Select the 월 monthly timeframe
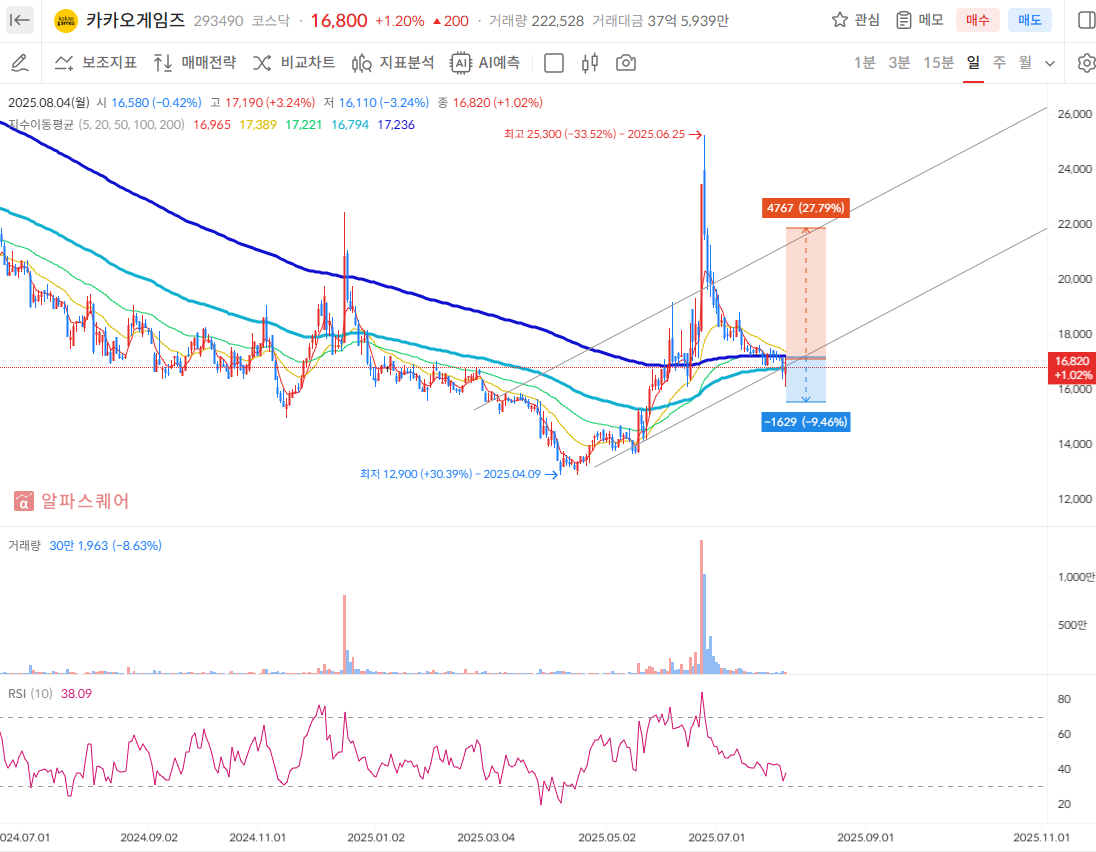The image size is (1096, 852). (1025, 63)
